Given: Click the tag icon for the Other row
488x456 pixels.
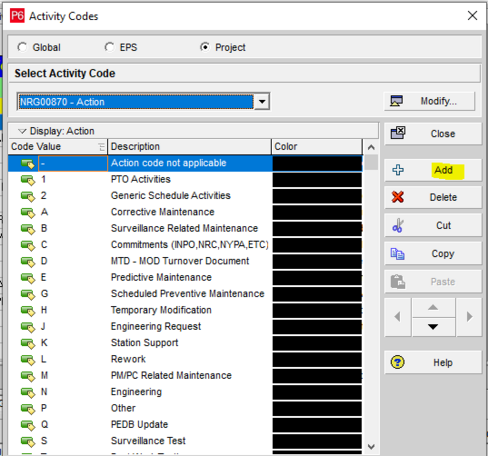Looking at the screenshot, I should click(x=28, y=409).
